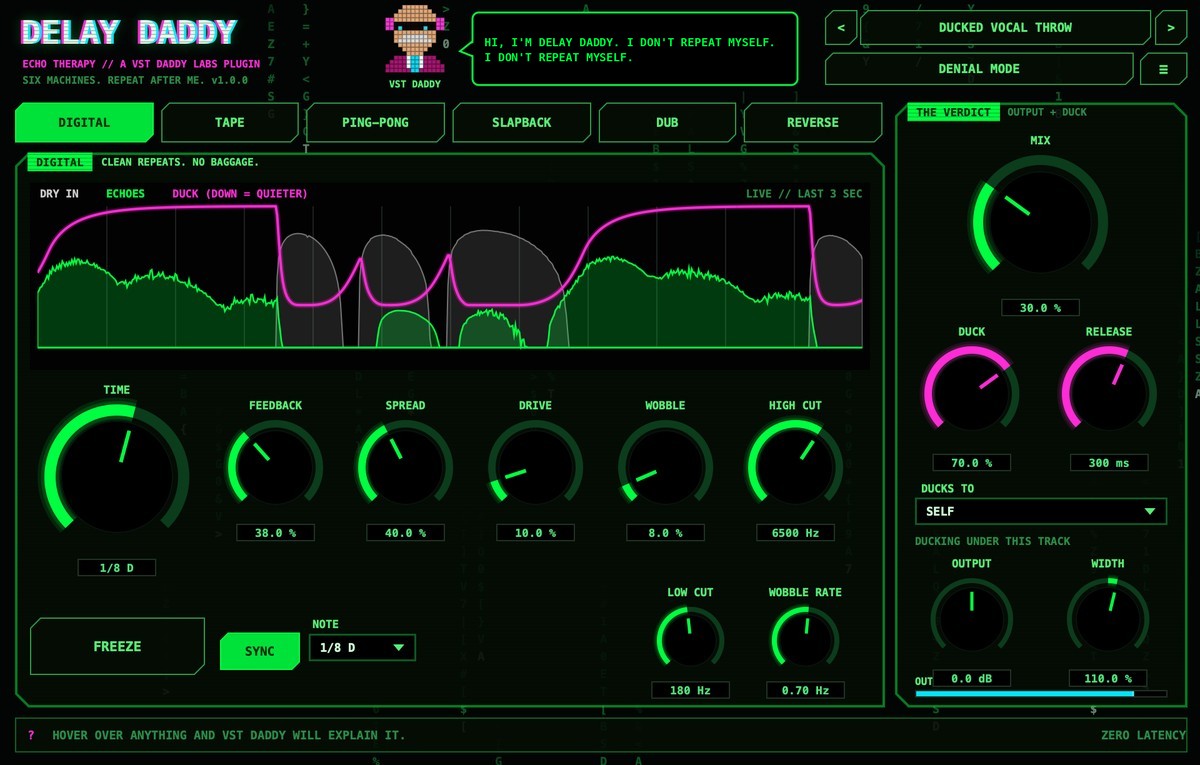Screen dimensions: 1200x765
Task: Go to previous preset arrow
Action: tap(840, 28)
